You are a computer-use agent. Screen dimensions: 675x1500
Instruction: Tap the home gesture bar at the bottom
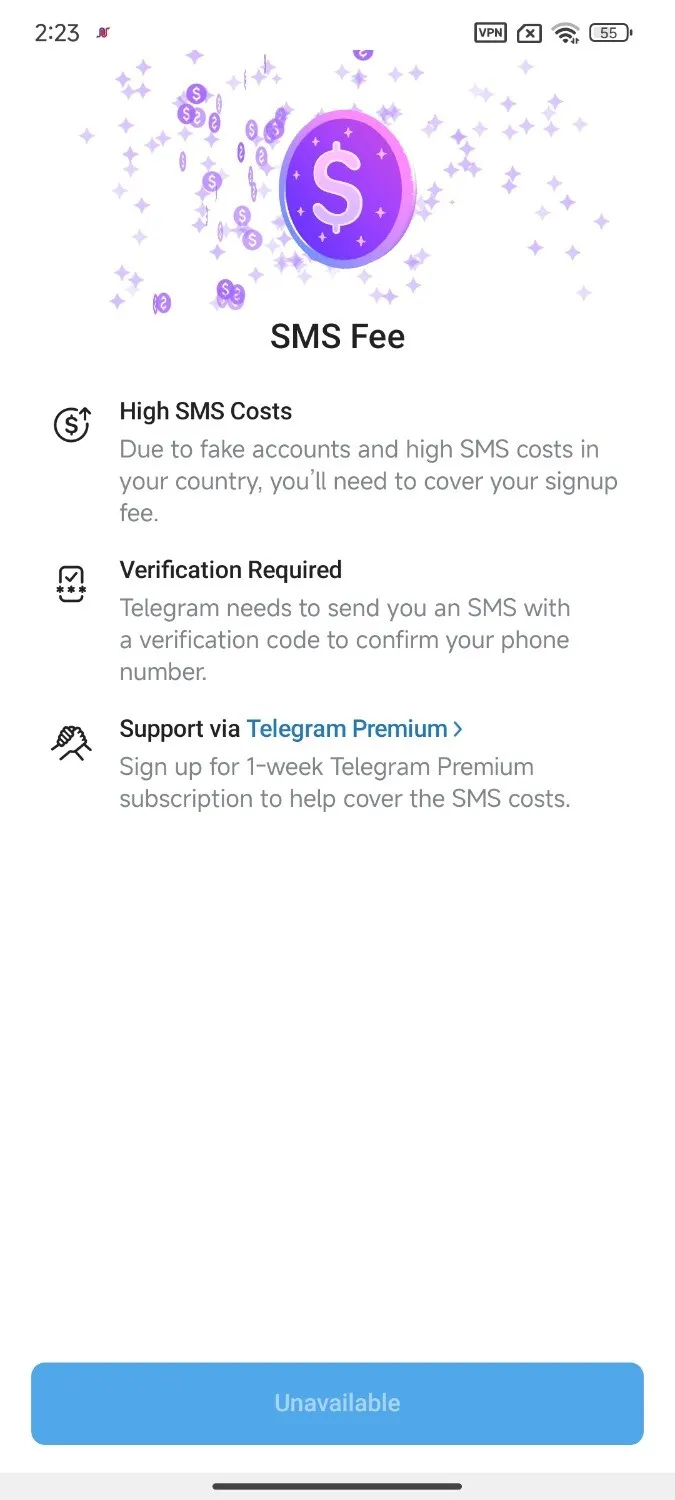337,1486
